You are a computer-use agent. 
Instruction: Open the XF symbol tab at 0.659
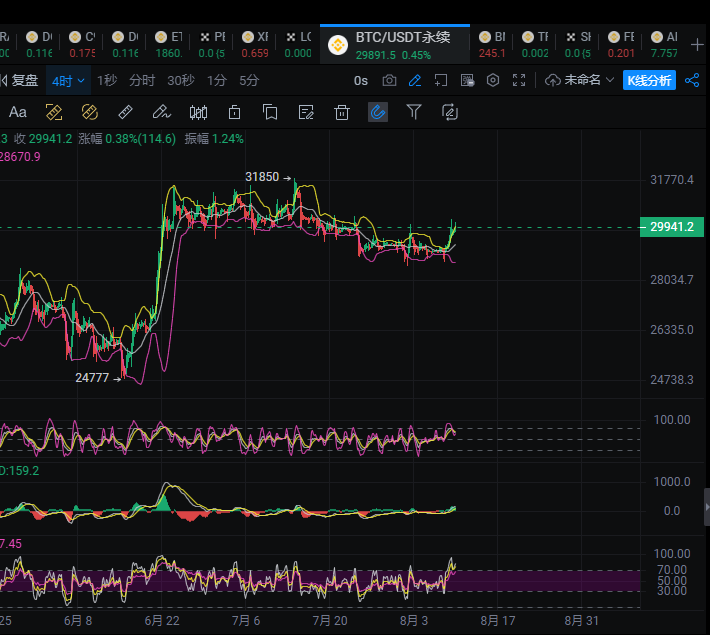coord(255,44)
